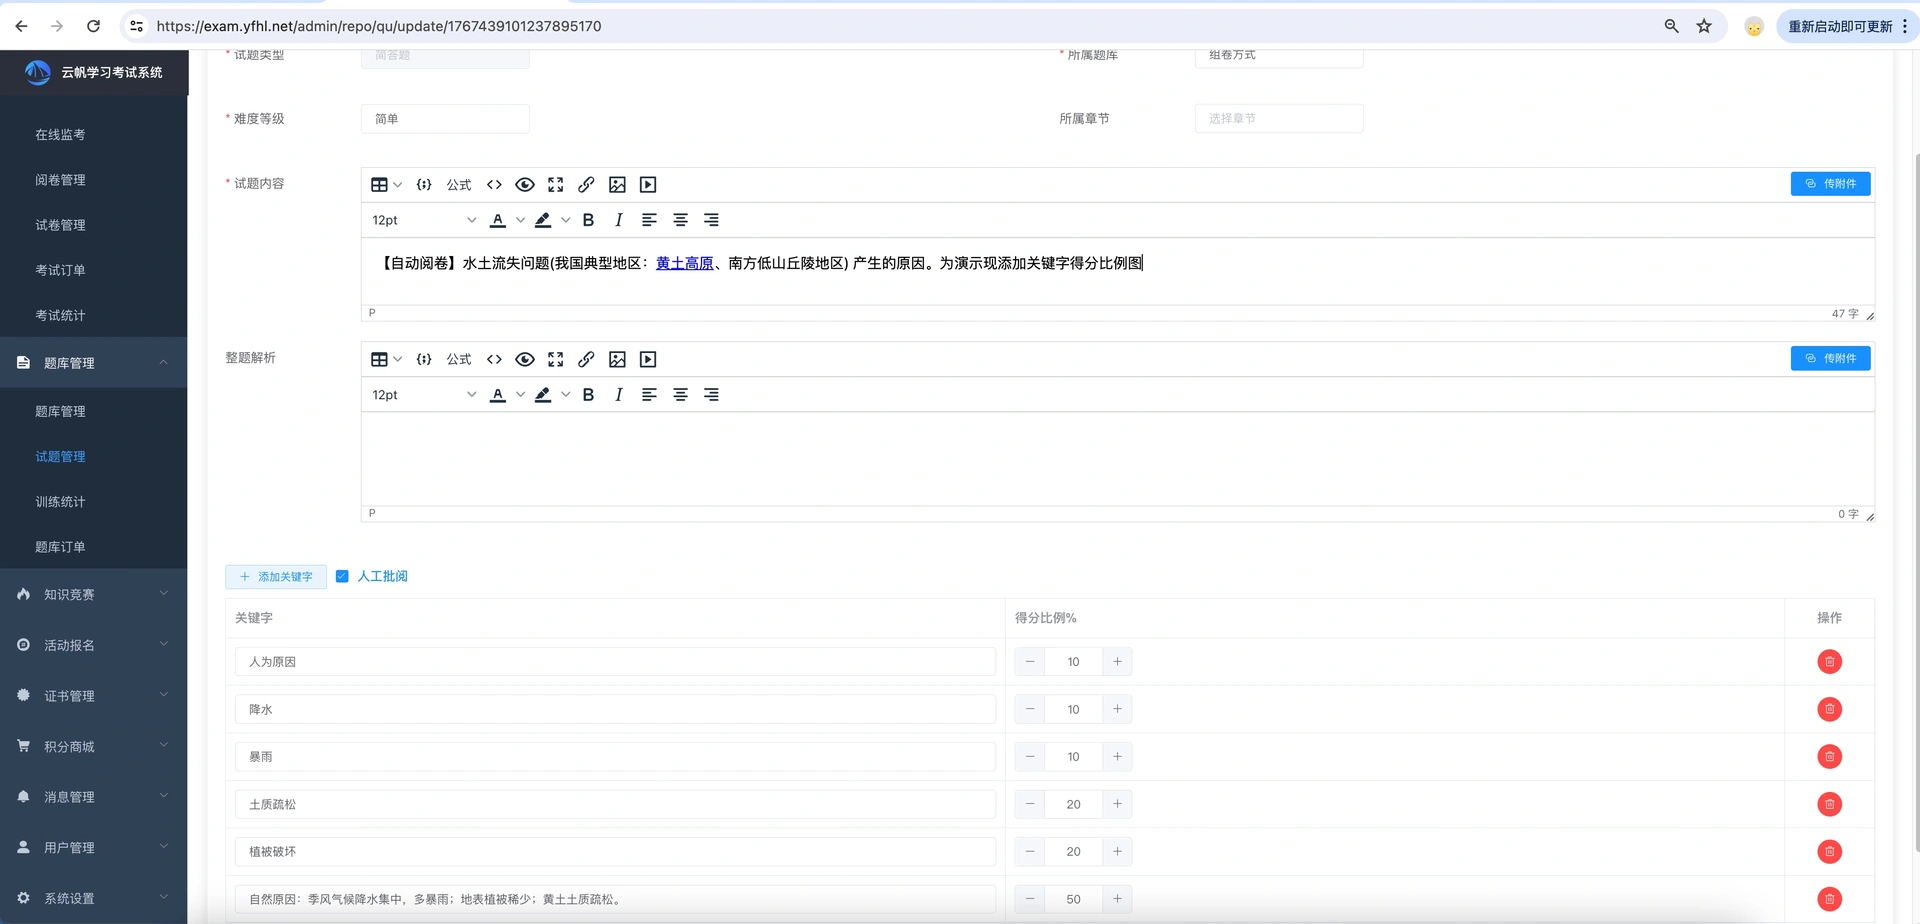
Task: Reload the browser page
Action: coord(93,26)
